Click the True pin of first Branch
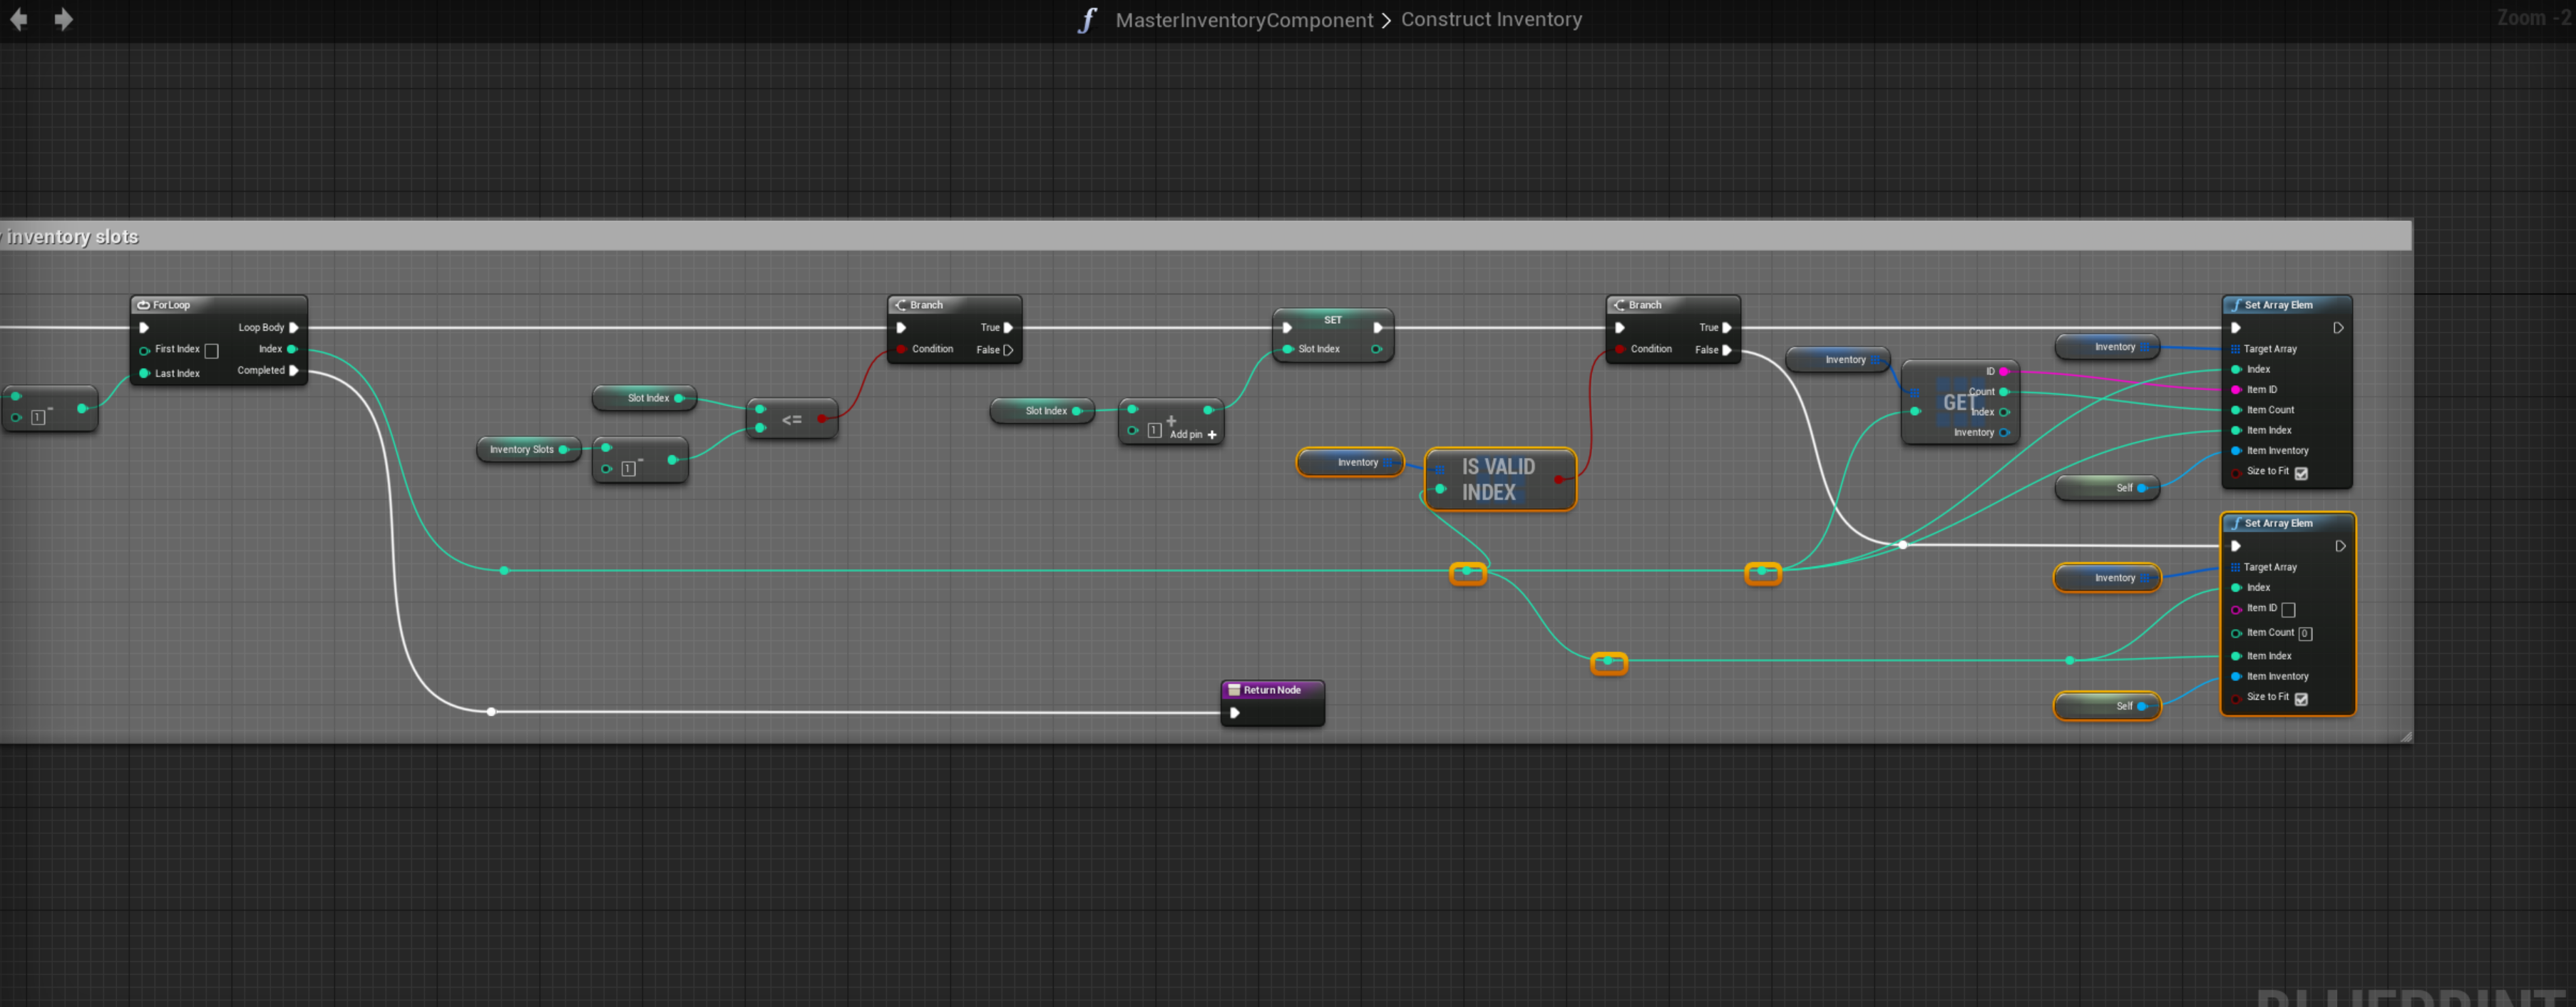 (1008, 327)
